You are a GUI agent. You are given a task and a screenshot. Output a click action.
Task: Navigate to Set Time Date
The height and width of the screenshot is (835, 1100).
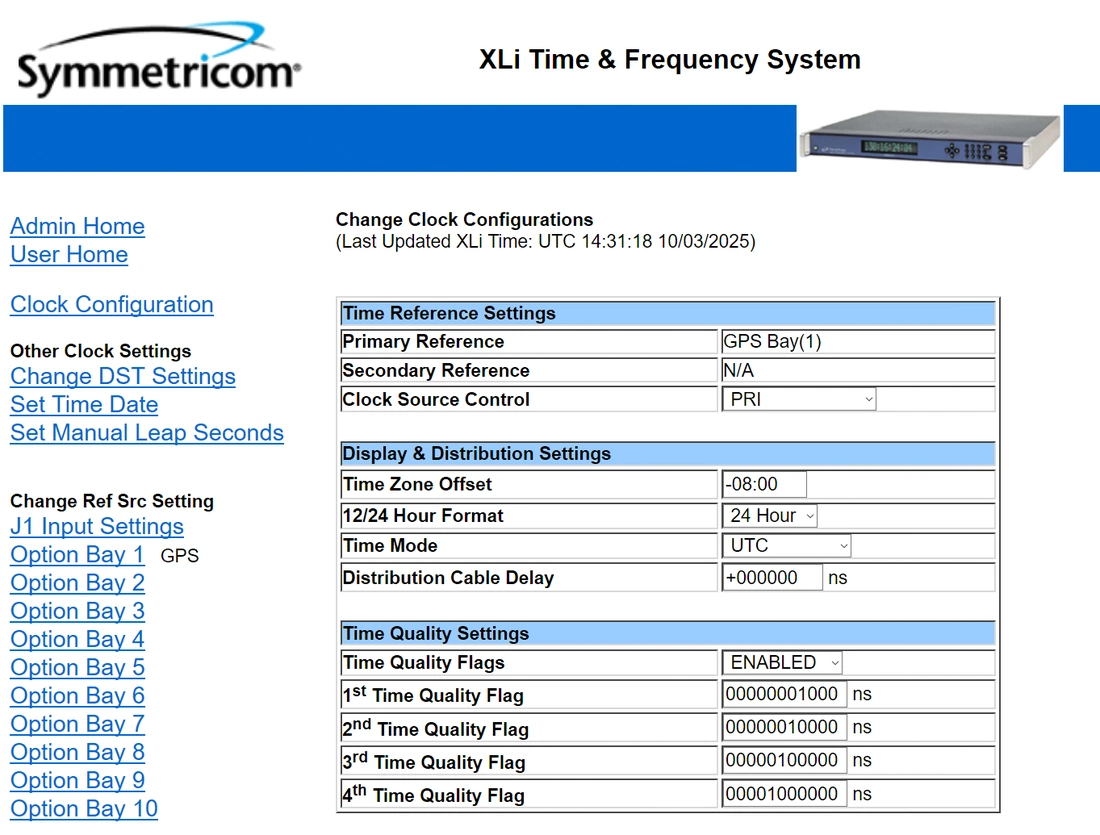coord(84,405)
